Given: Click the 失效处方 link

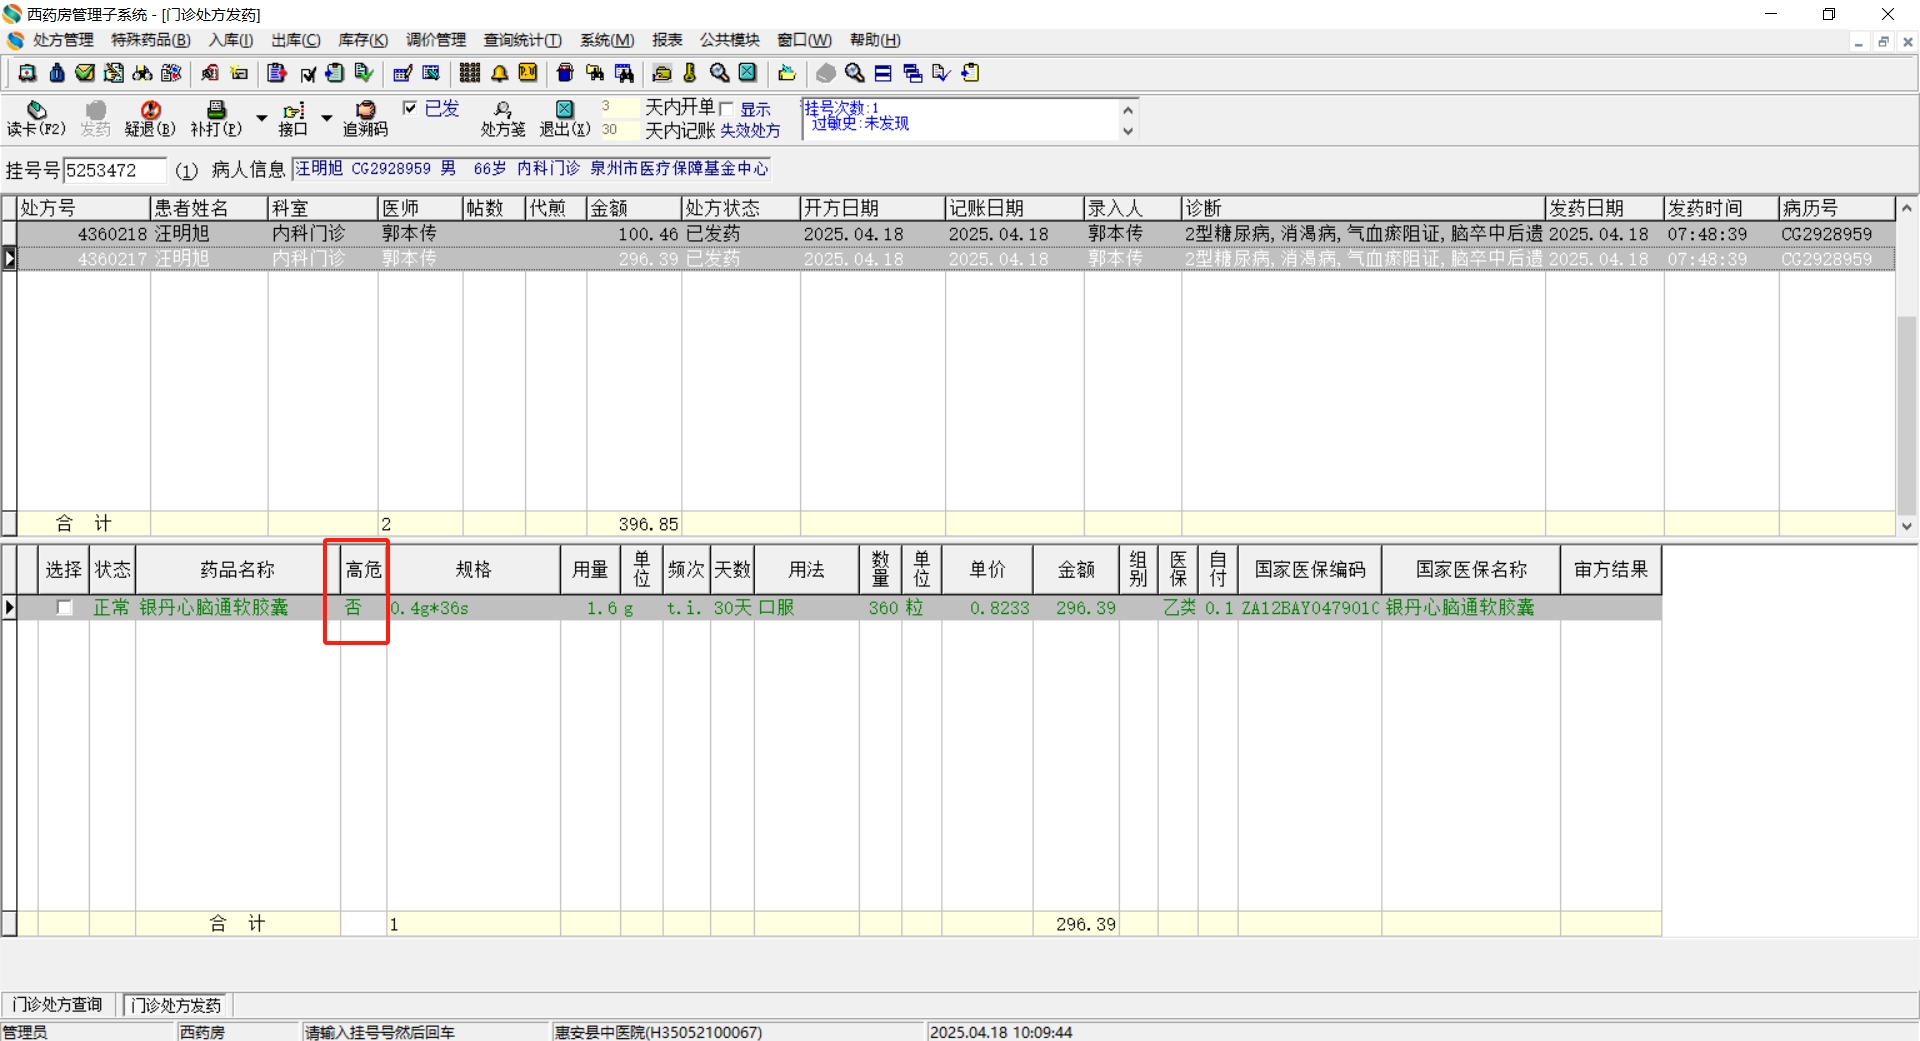Looking at the screenshot, I should (x=750, y=131).
